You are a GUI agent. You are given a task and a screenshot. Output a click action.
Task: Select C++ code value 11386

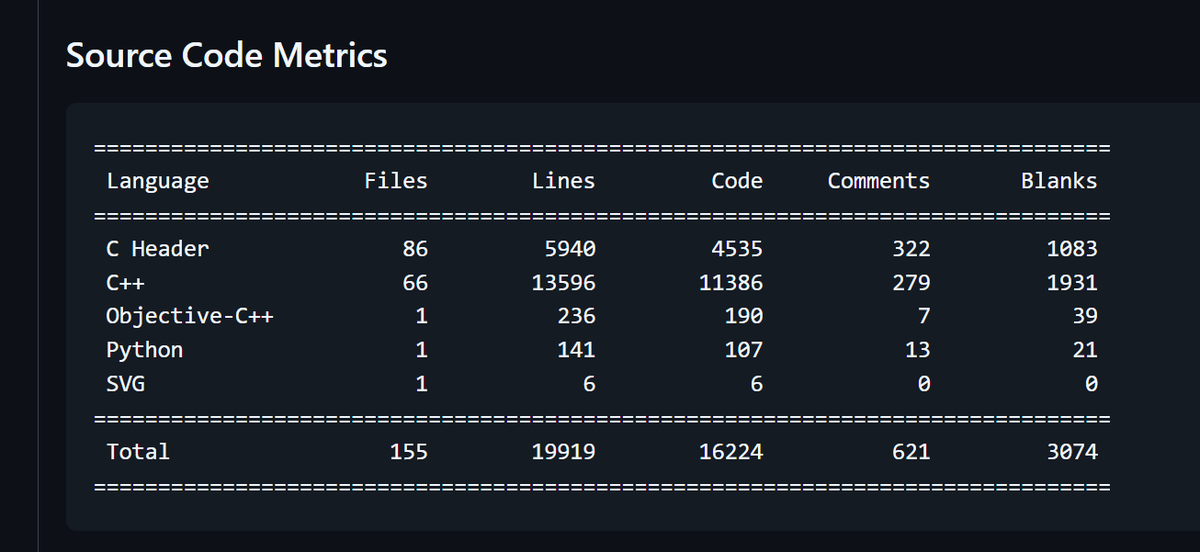point(731,283)
